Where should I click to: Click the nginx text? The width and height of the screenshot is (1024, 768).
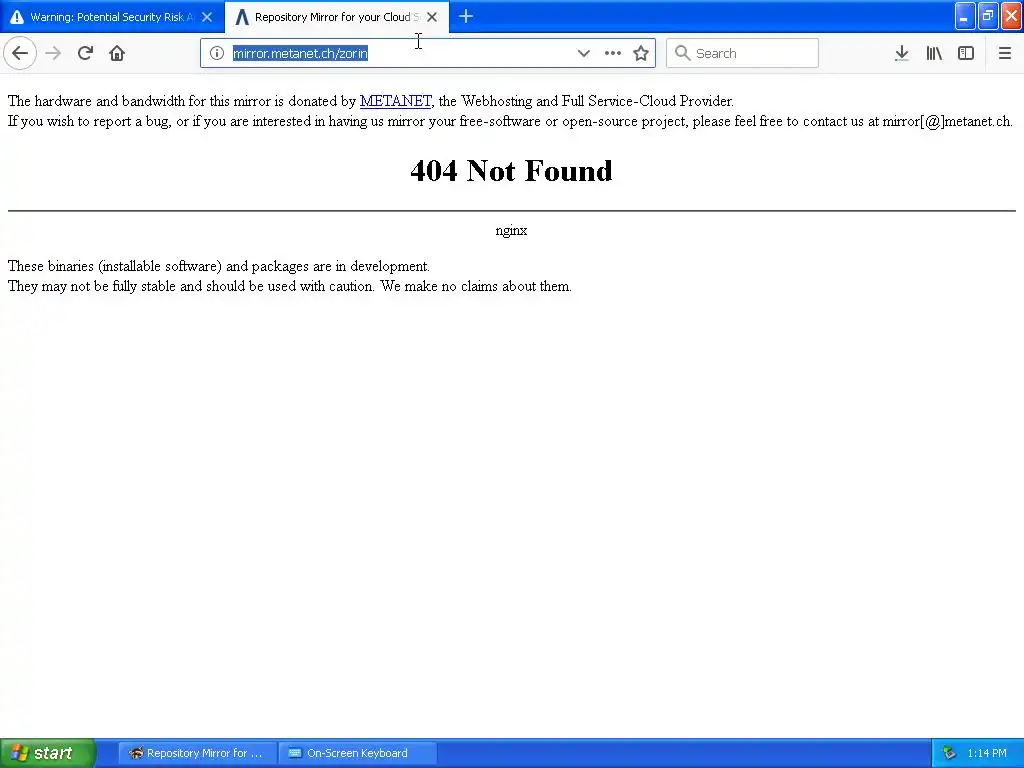[x=511, y=231]
